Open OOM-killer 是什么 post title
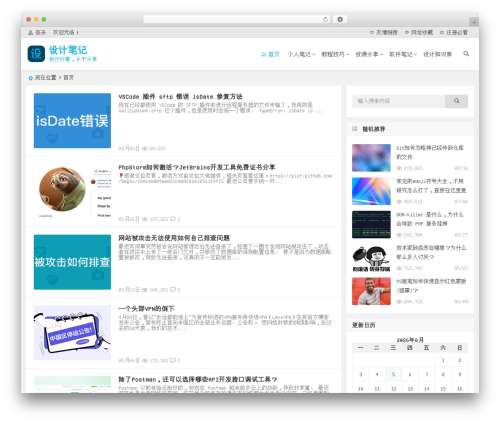This screenshot has width=500, height=423. (430, 219)
